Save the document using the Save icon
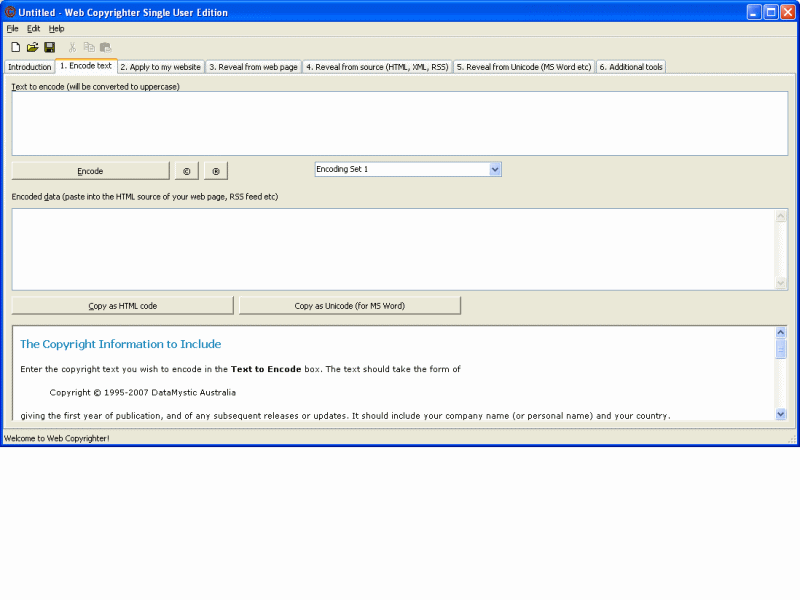The width and height of the screenshot is (800, 600). pyautogui.click(x=48, y=46)
